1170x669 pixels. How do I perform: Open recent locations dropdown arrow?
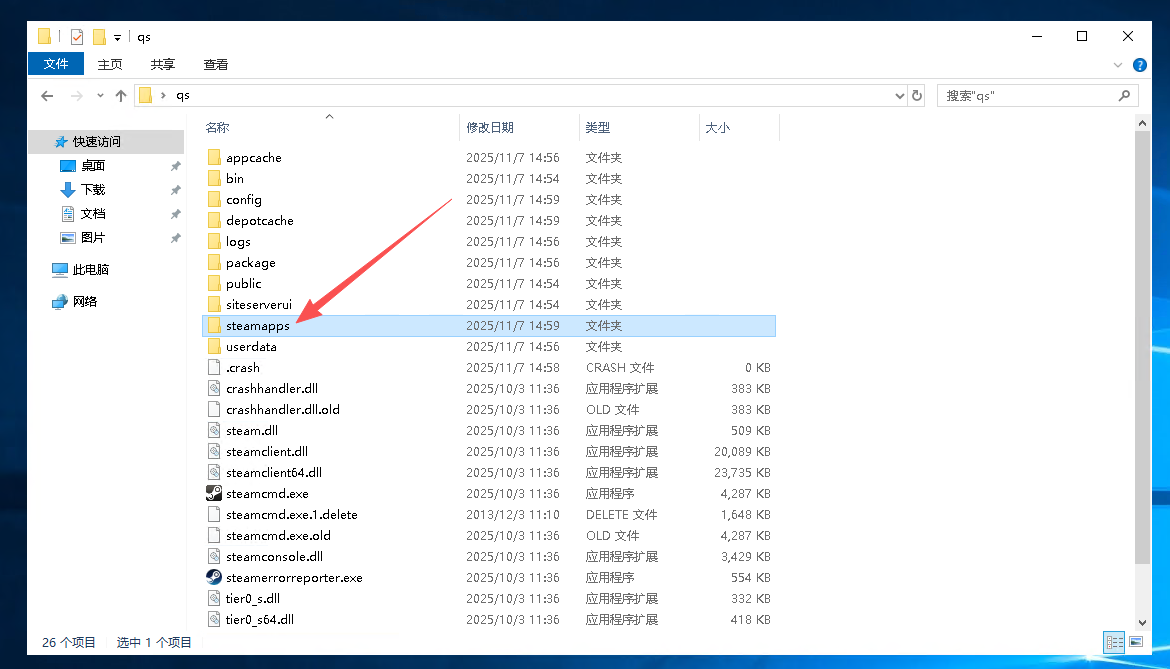click(x=100, y=96)
